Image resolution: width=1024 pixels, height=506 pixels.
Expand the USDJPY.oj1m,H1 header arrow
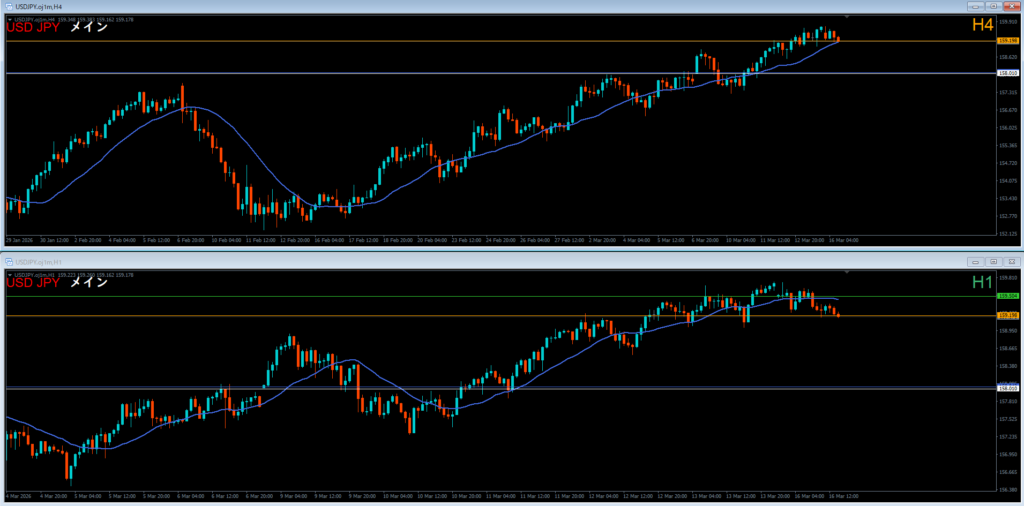[x=9, y=274]
